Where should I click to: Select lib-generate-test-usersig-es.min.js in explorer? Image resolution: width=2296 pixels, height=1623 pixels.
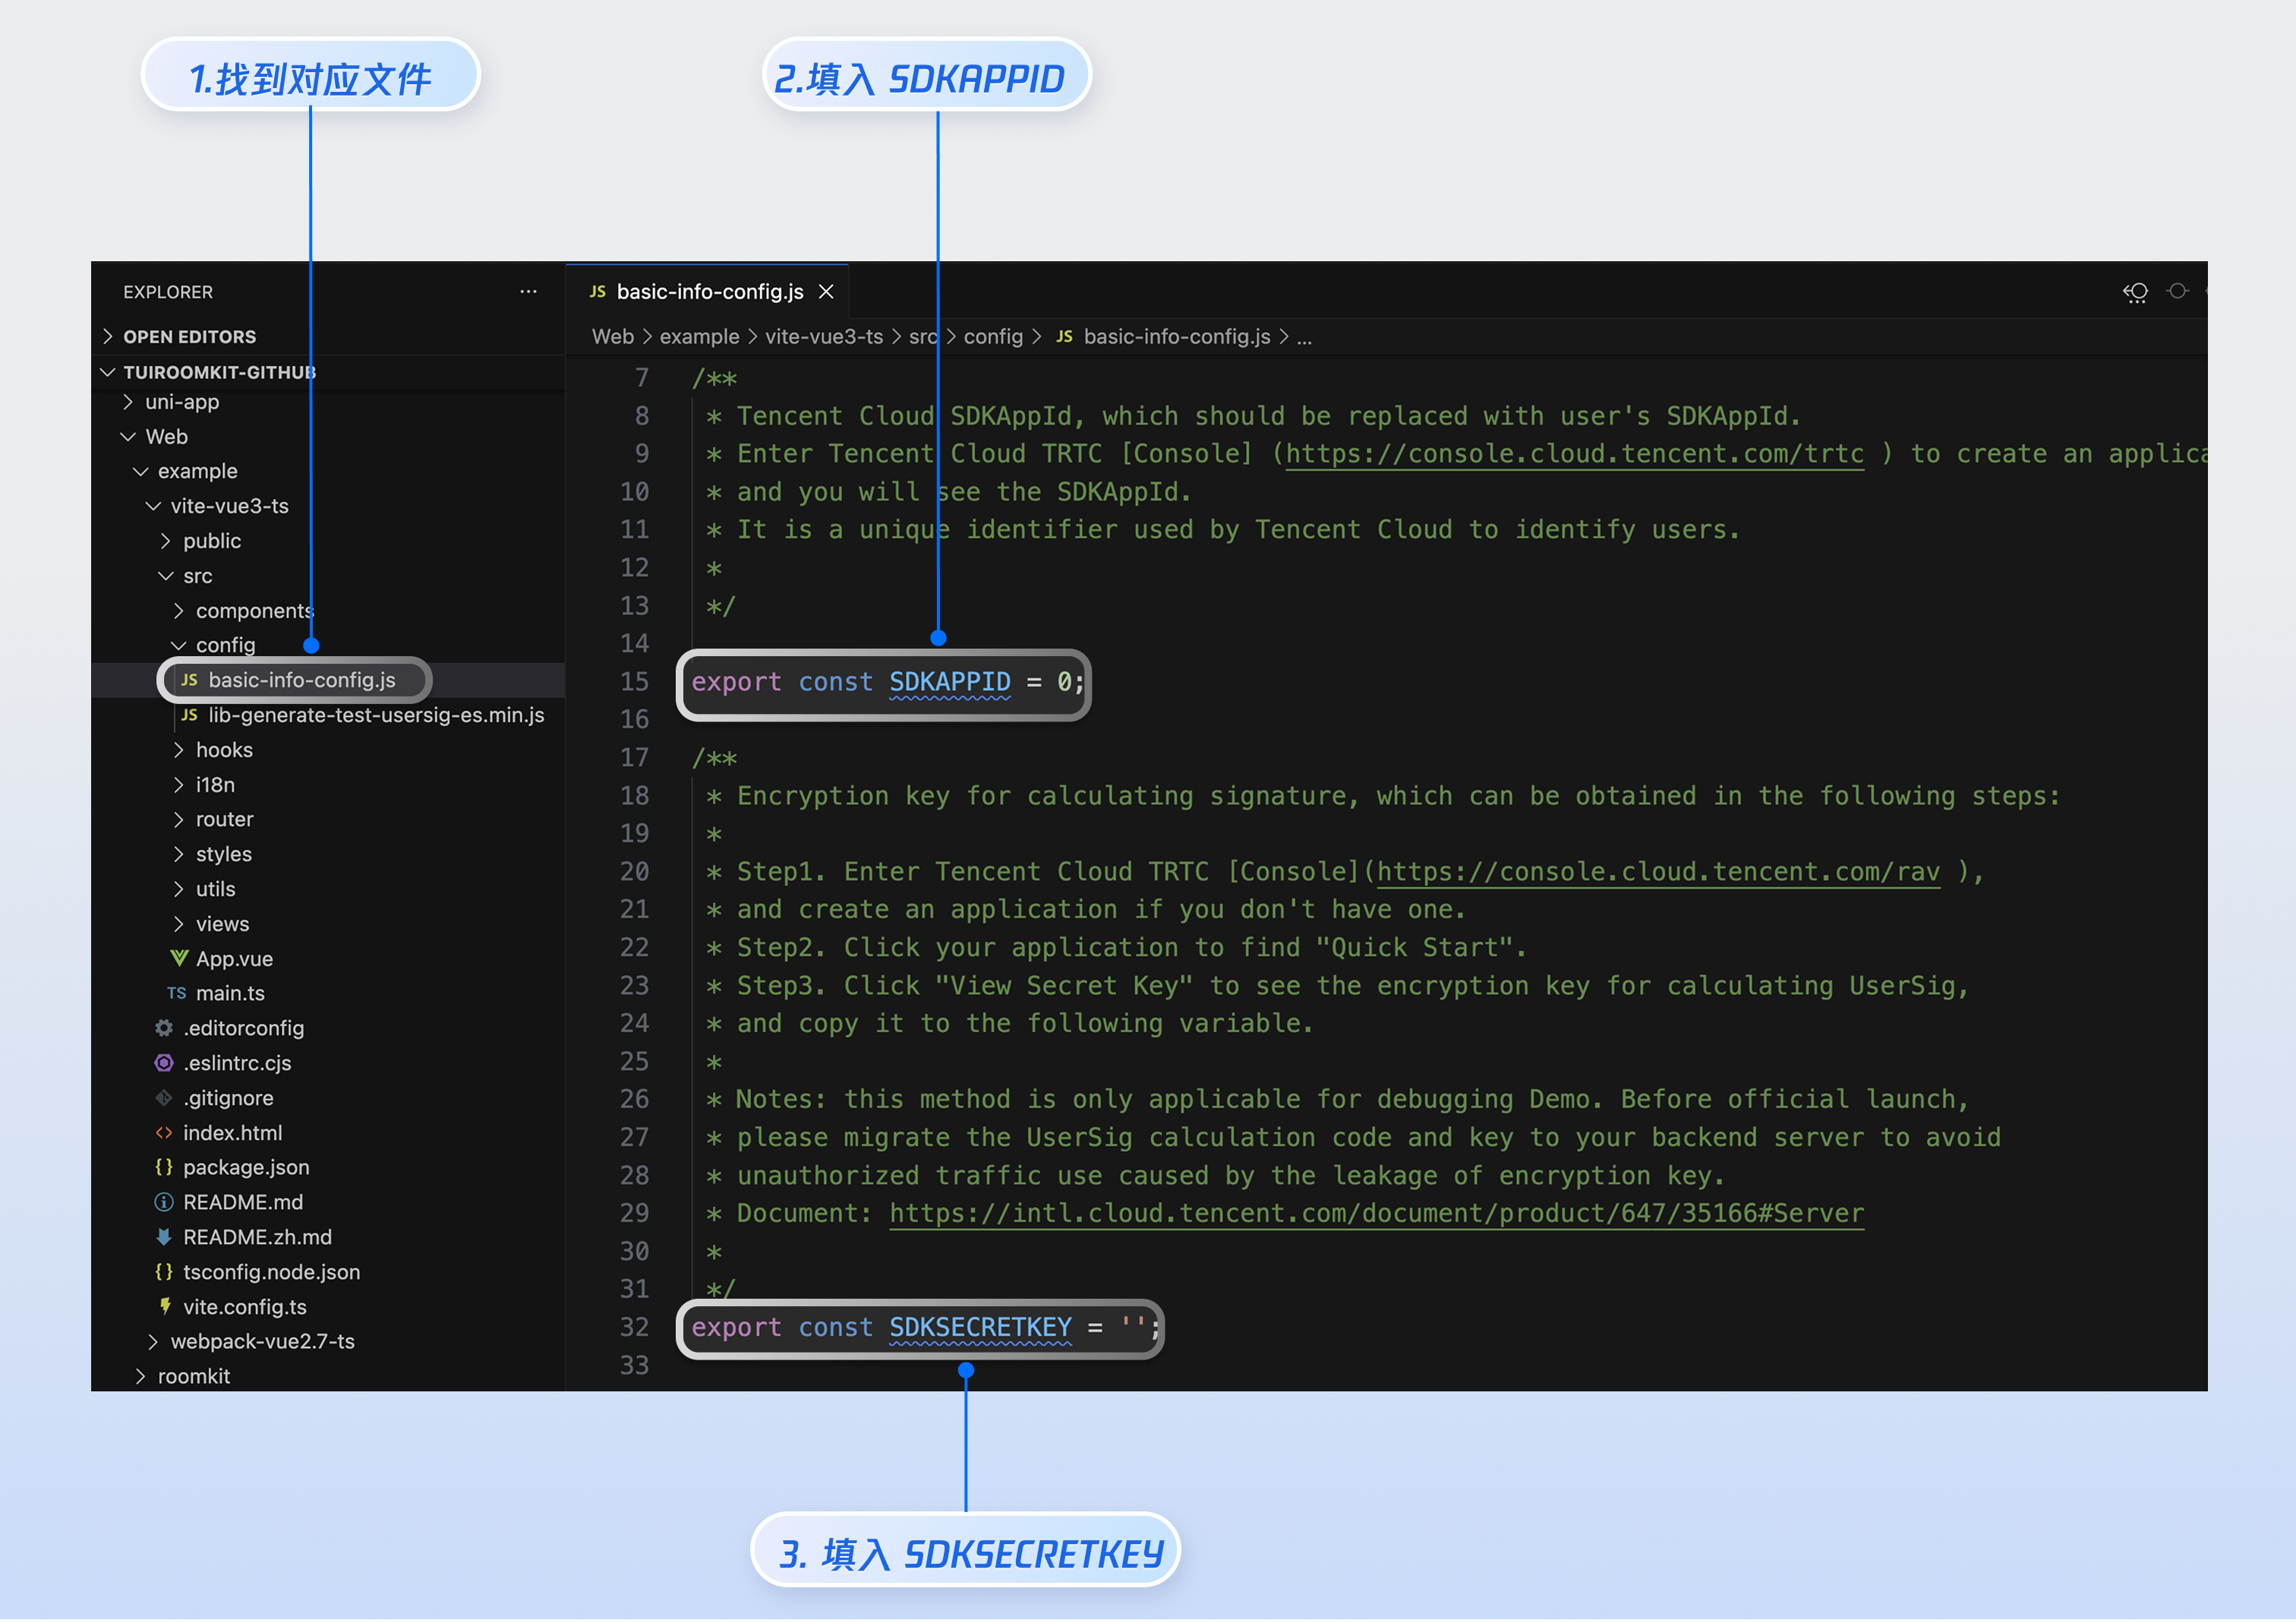[376, 715]
